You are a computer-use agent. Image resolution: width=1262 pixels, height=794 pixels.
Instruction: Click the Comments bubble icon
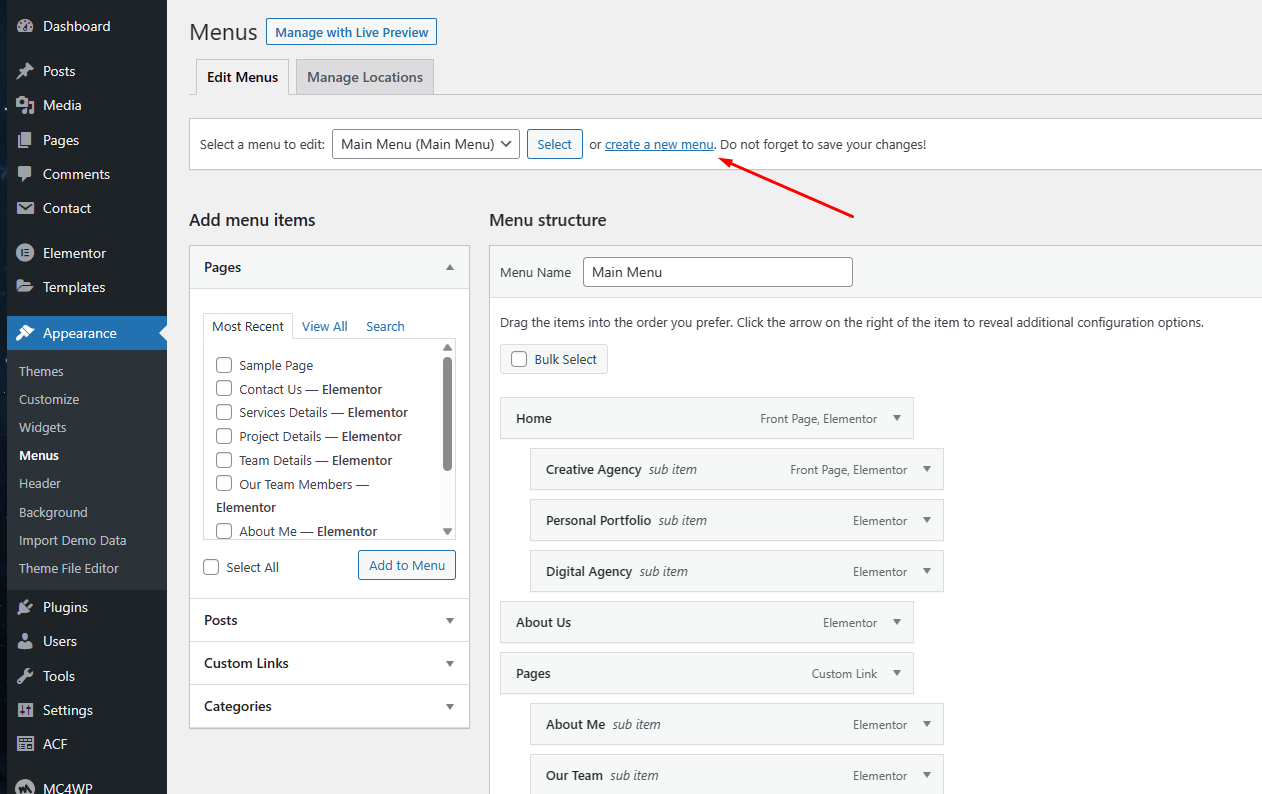click(25, 174)
